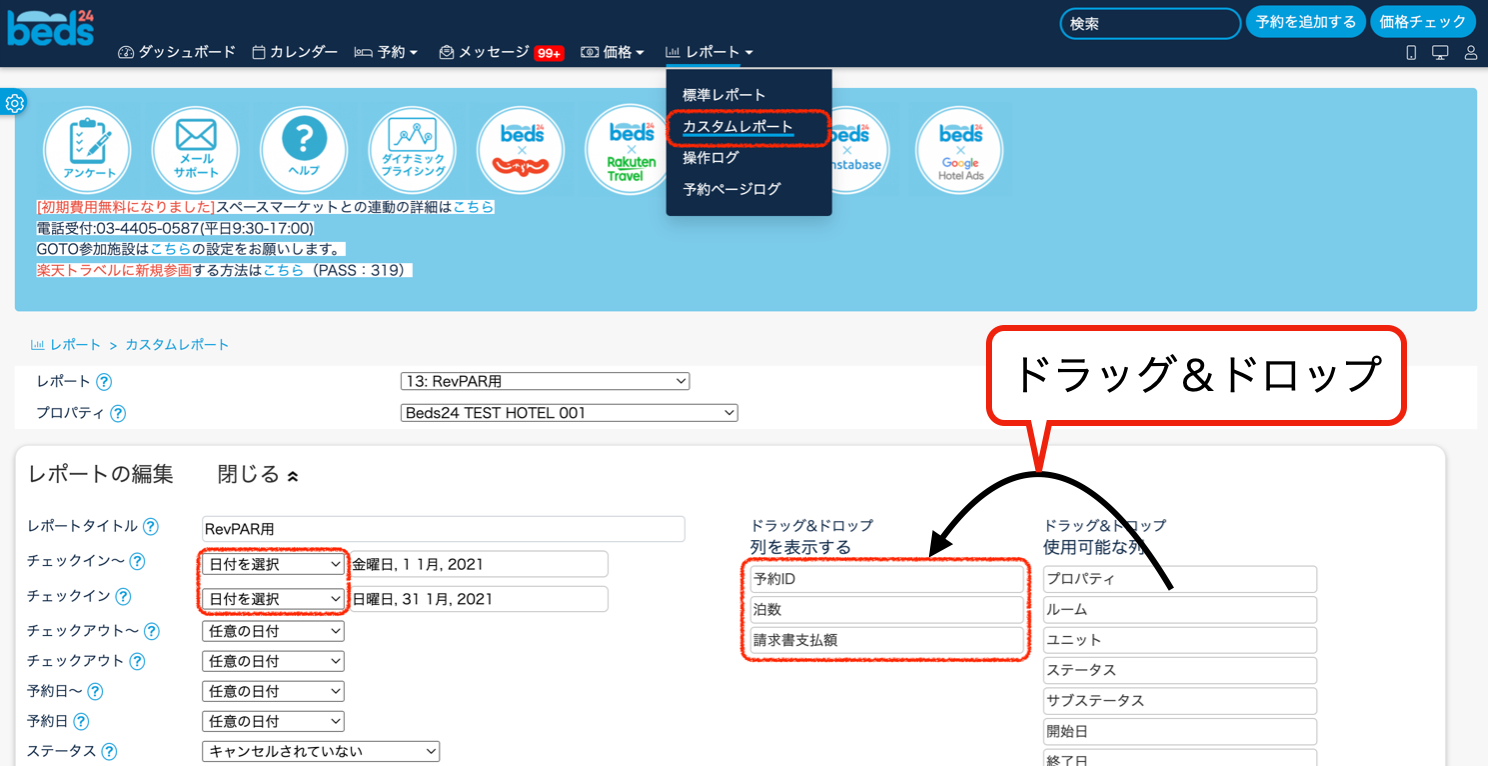Screen dimensions: 1488x766
Task: Click the 検索 search input field
Action: coord(1150,23)
